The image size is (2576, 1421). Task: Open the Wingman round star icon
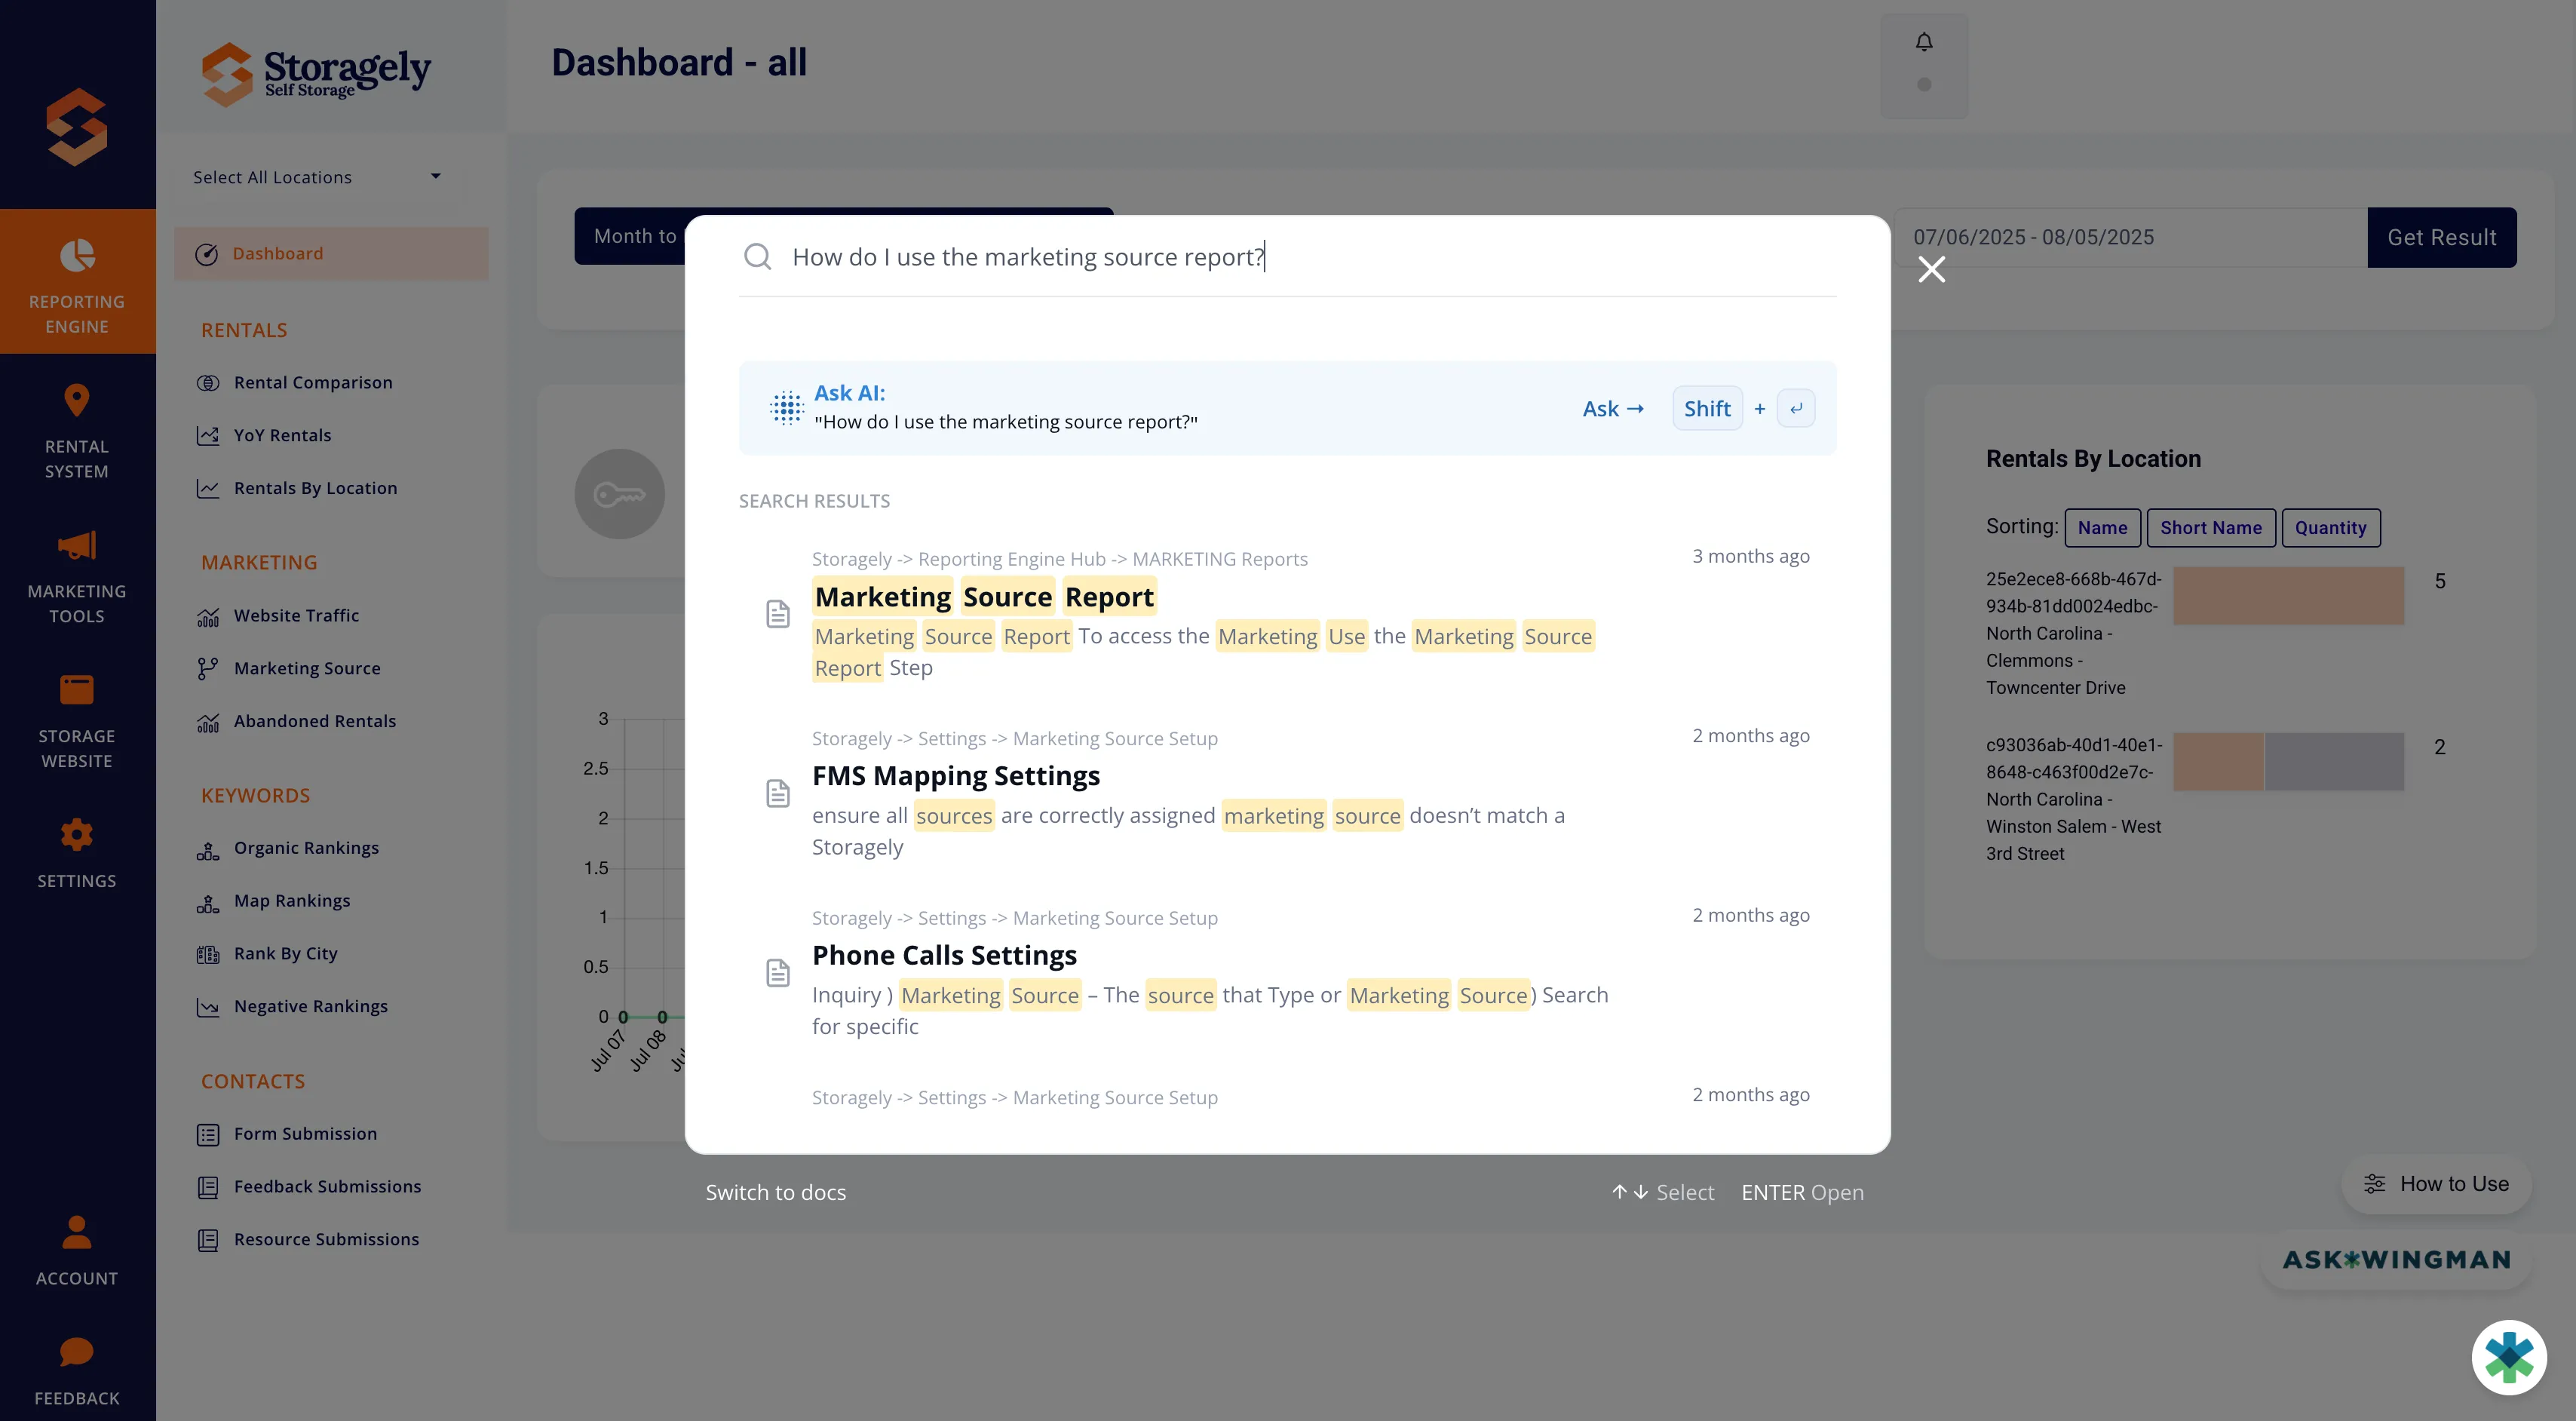2509,1357
